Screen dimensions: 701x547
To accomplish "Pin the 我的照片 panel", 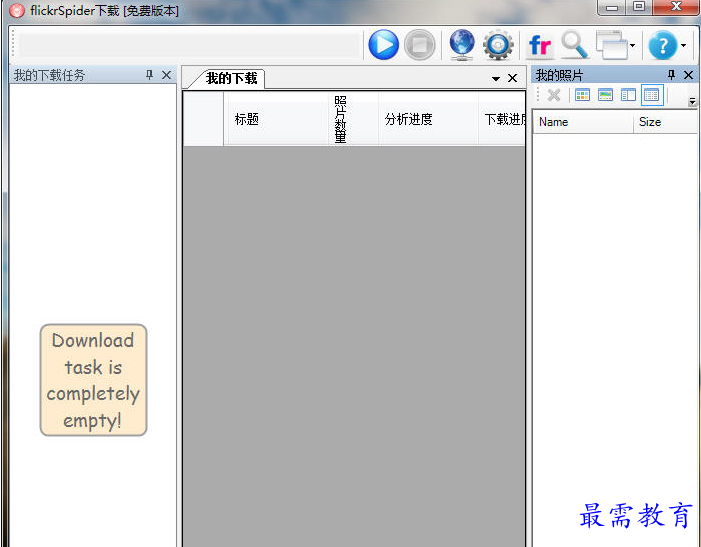I will click(671, 75).
